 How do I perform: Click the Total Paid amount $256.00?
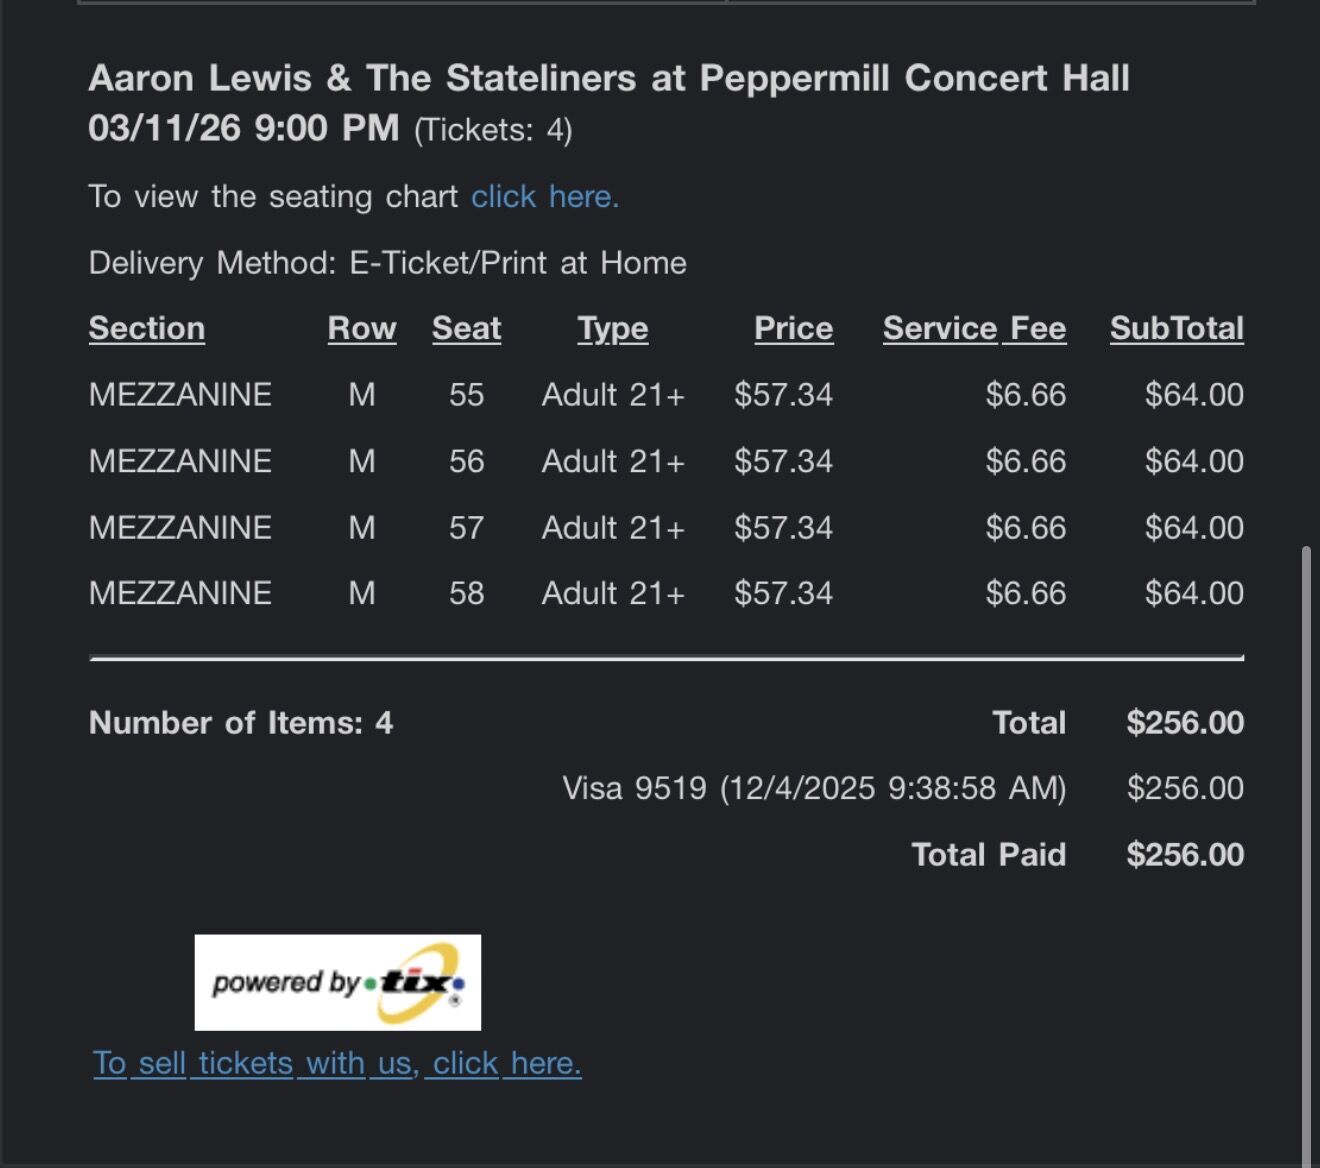click(x=1184, y=855)
